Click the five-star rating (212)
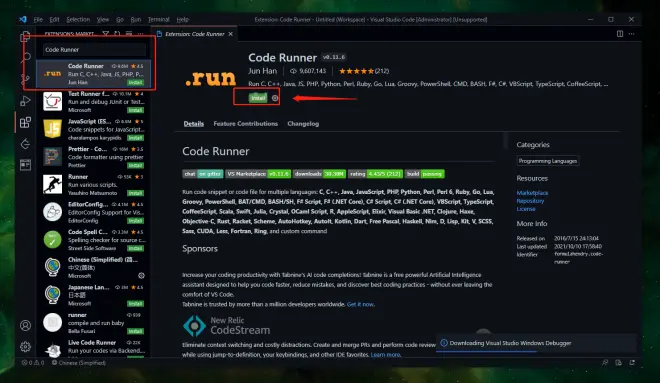 point(364,71)
